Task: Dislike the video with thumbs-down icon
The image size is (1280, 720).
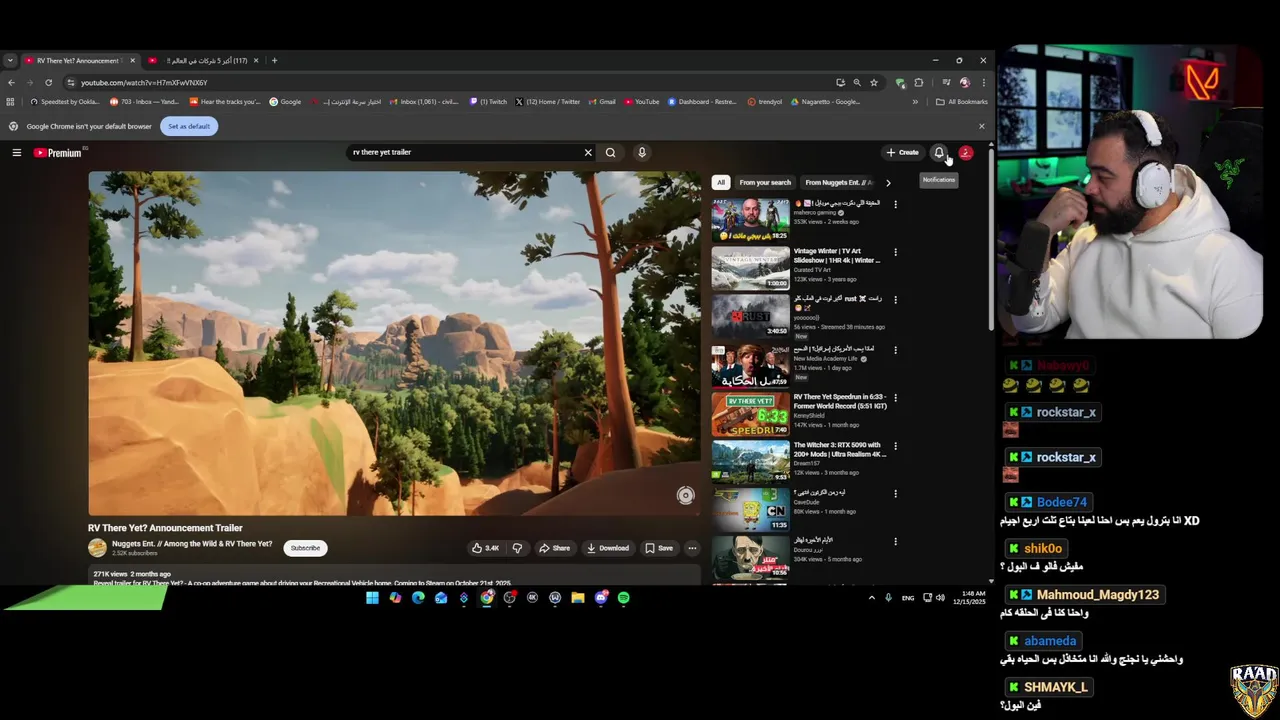Action: tap(517, 548)
